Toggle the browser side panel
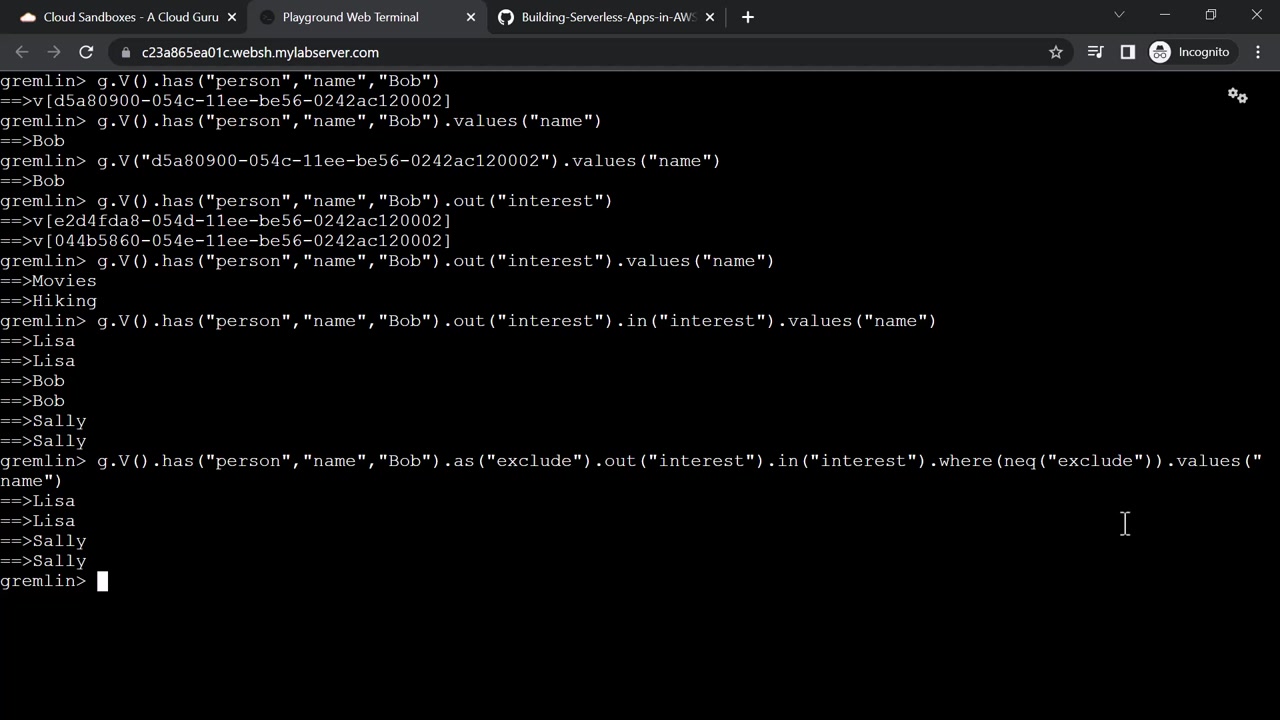This screenshot has height=720, width=1280. (1127, 52)
